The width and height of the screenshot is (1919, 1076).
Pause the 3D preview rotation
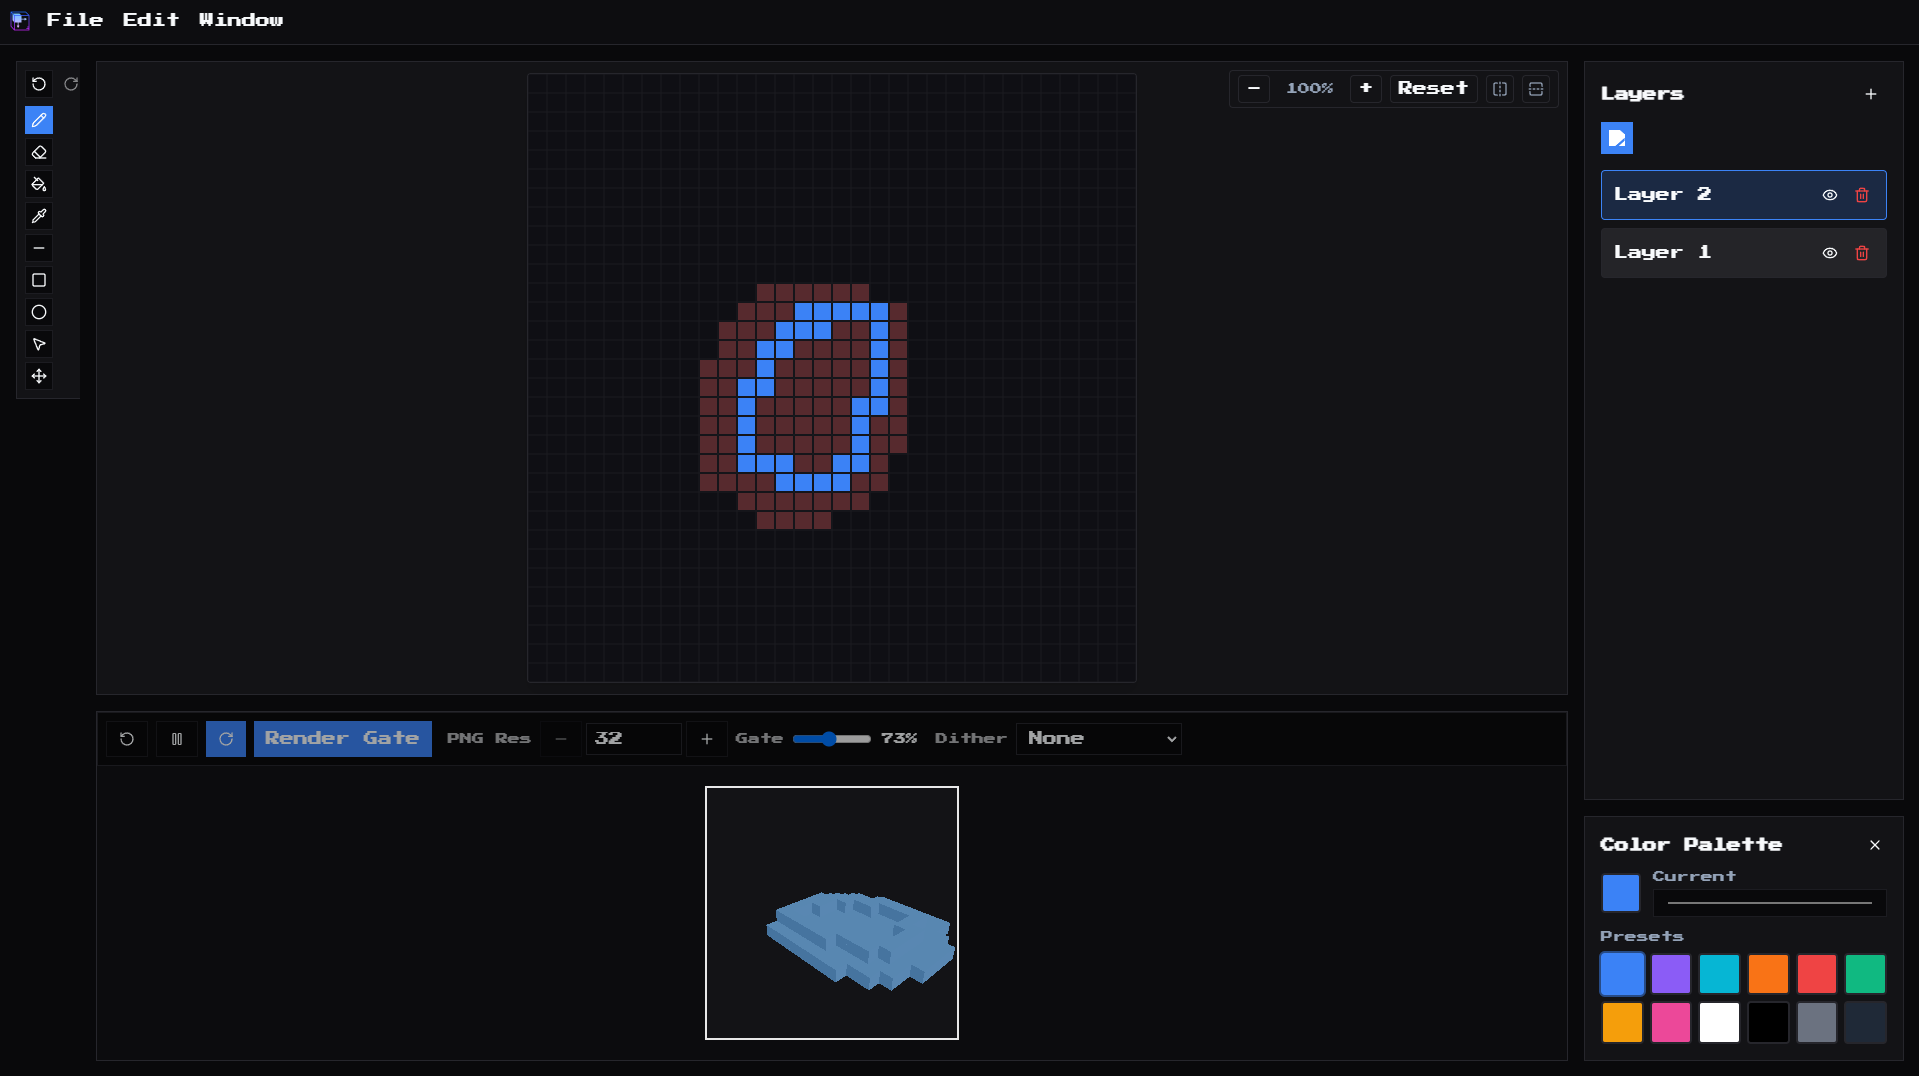pyautogui.click(x=177, y=739)
